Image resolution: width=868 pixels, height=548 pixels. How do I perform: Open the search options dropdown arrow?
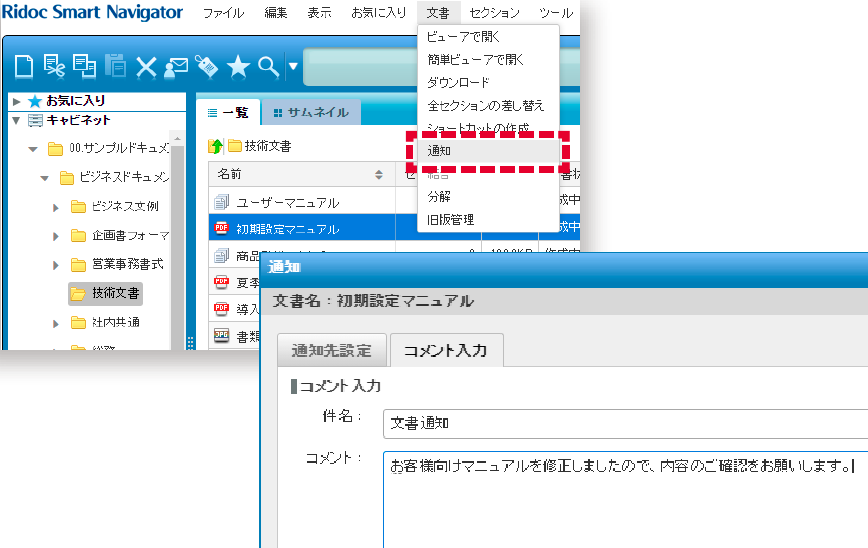point(293,67)
